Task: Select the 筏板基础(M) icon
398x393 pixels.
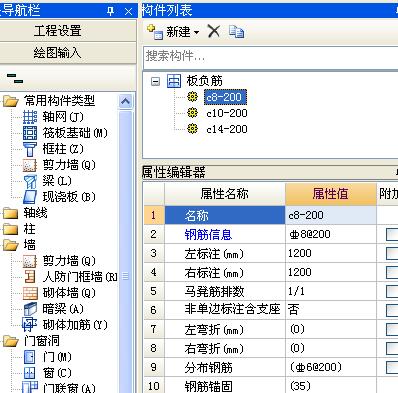Action: pyautogui.click(x=30, y=133)
